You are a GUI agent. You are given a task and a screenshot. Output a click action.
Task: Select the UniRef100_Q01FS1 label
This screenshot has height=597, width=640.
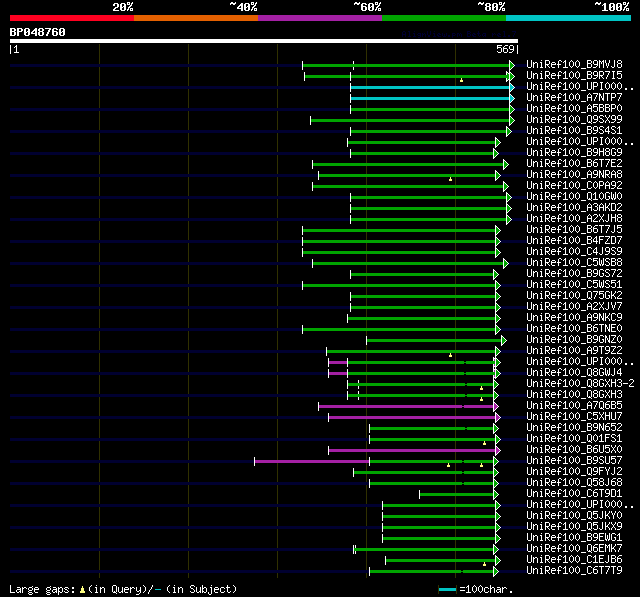click(574, 439)
